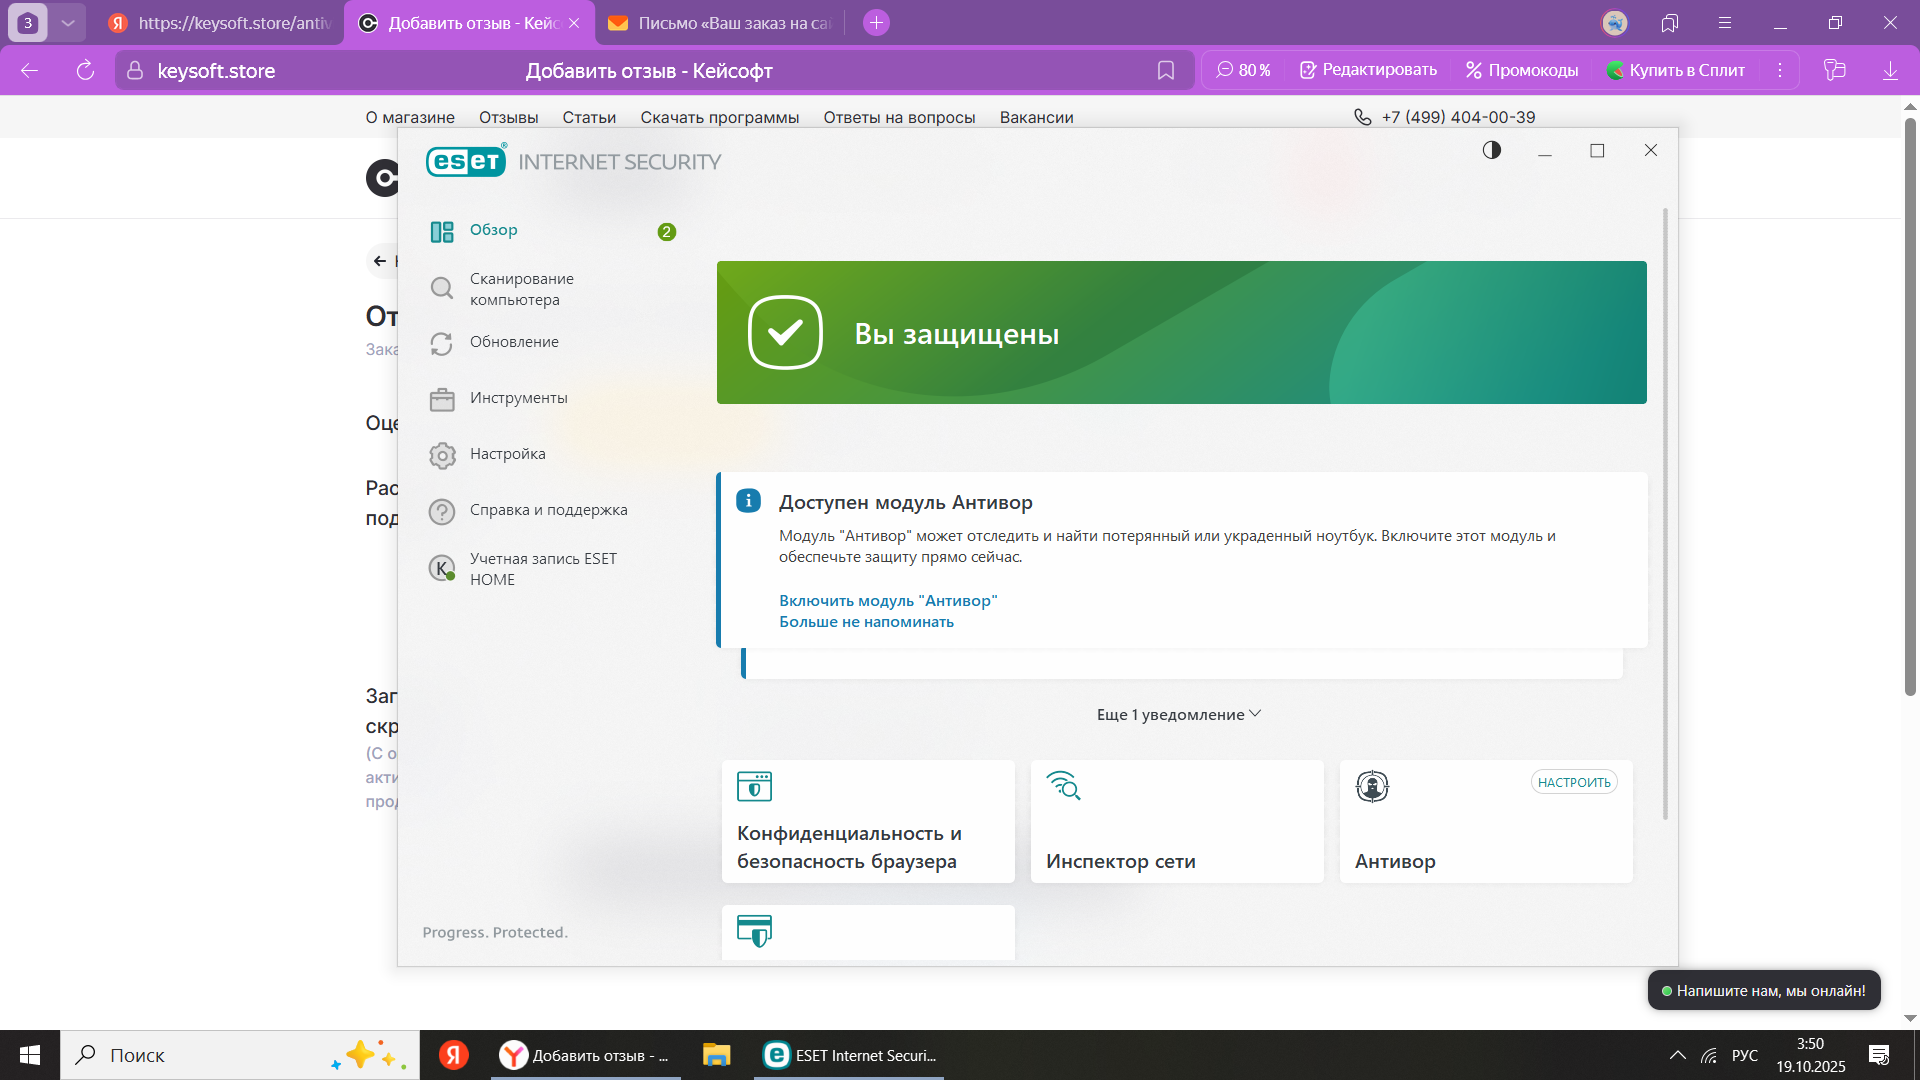
Task: Open the Tools briefcase icon
Action: [x=441, y=399]
